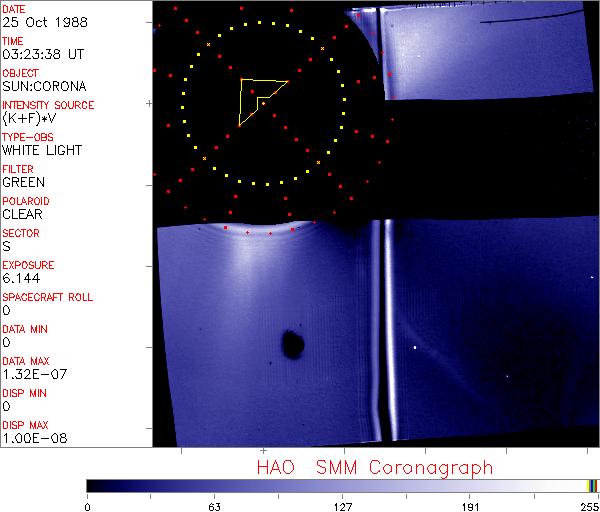The image size is (600, 512).
Task: Select the exposure value 6.144
Action: [x=20, y=279]
